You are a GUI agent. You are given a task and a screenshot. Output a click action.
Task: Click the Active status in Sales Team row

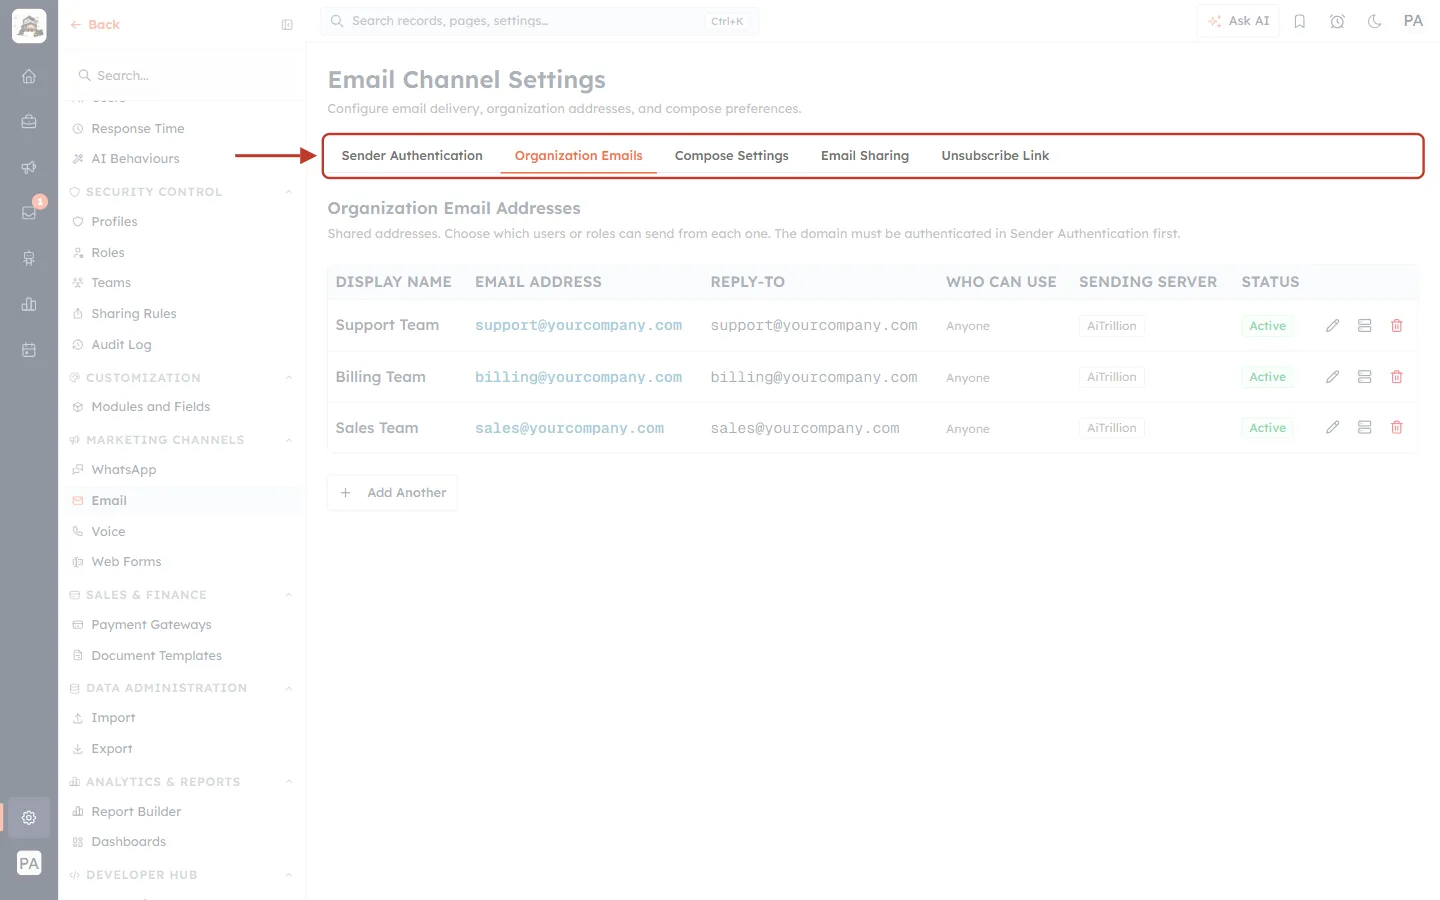click(x=1267, y=428)
